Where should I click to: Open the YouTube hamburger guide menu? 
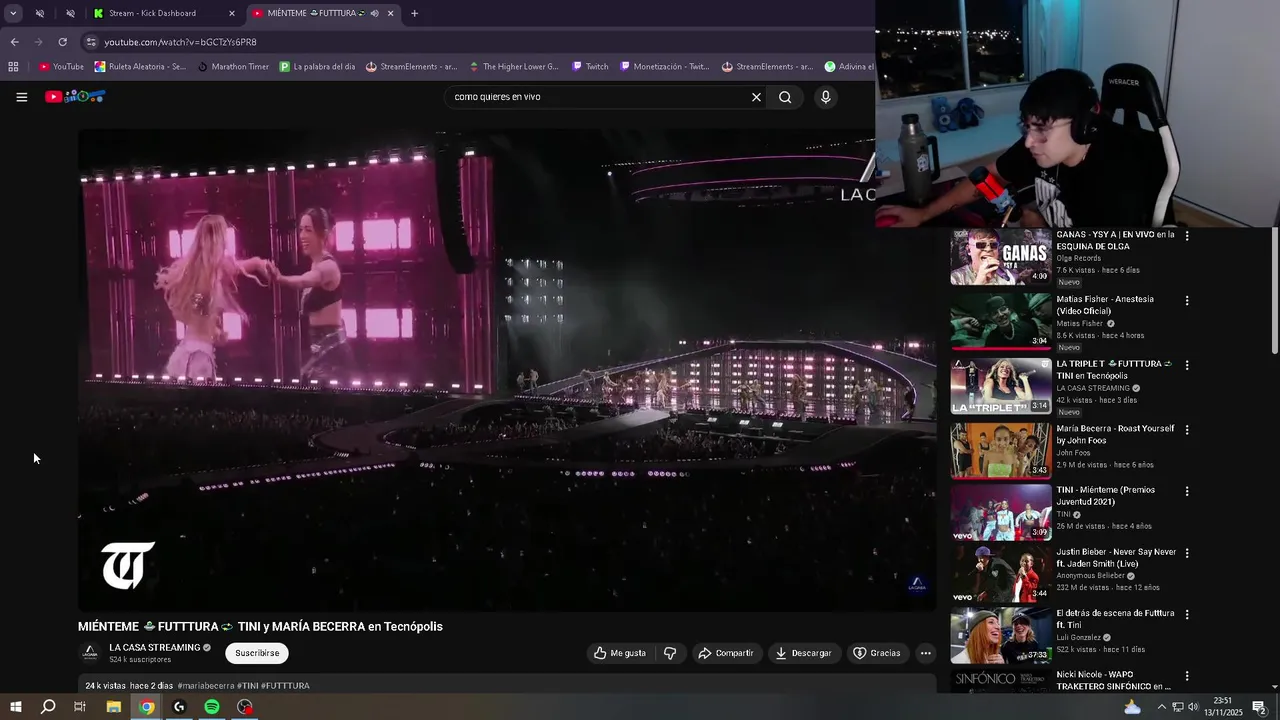click(x=21, y=97)
